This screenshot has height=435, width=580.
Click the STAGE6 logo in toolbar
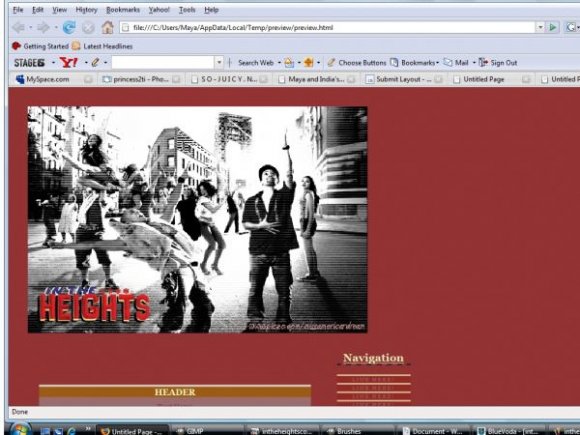[x=30, y=63]
